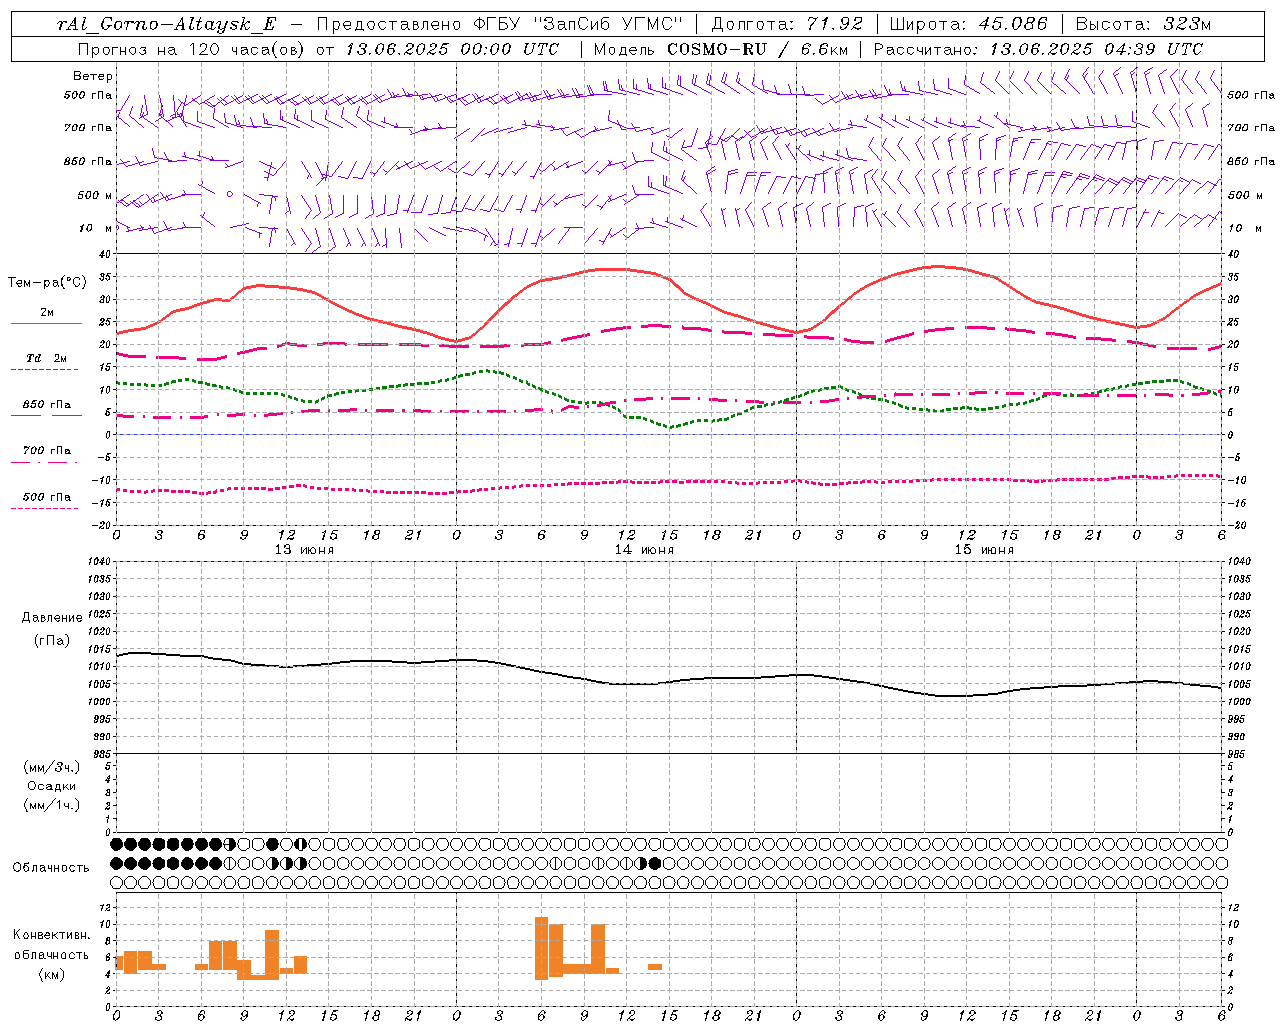Click the computed time Рассчитано: 13.06.2025 04:39 UTC
This screenshot has height=1024, width=1280.
coord(1038,49)
